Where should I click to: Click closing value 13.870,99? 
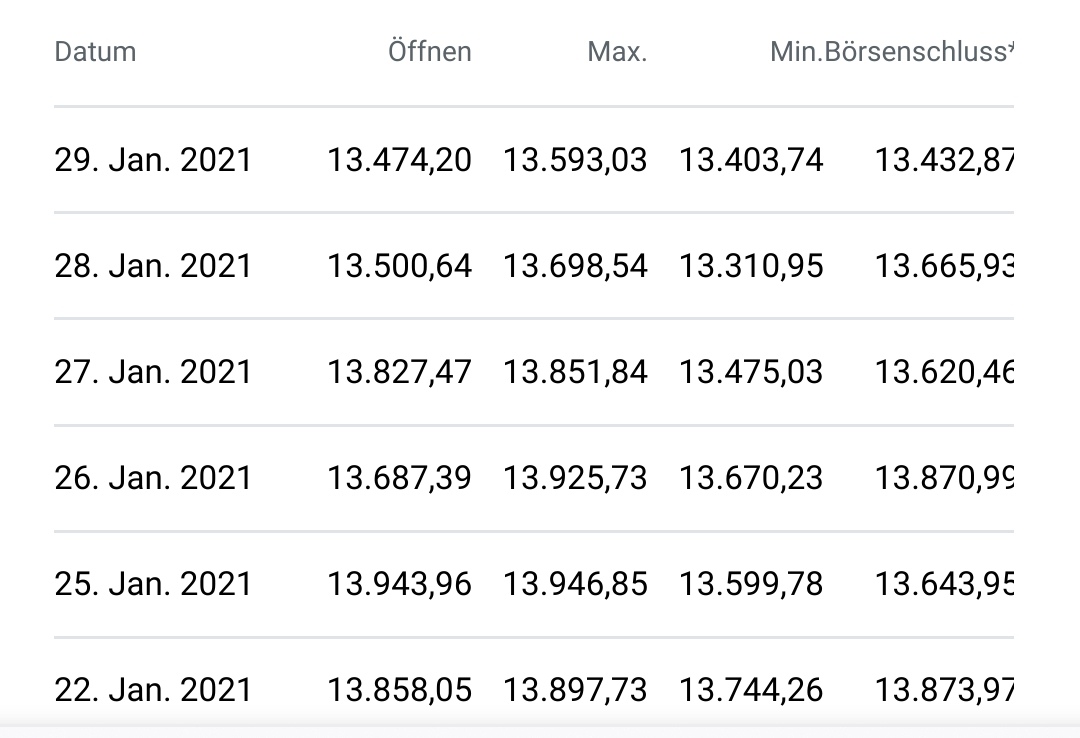click(x=944, y=478)
